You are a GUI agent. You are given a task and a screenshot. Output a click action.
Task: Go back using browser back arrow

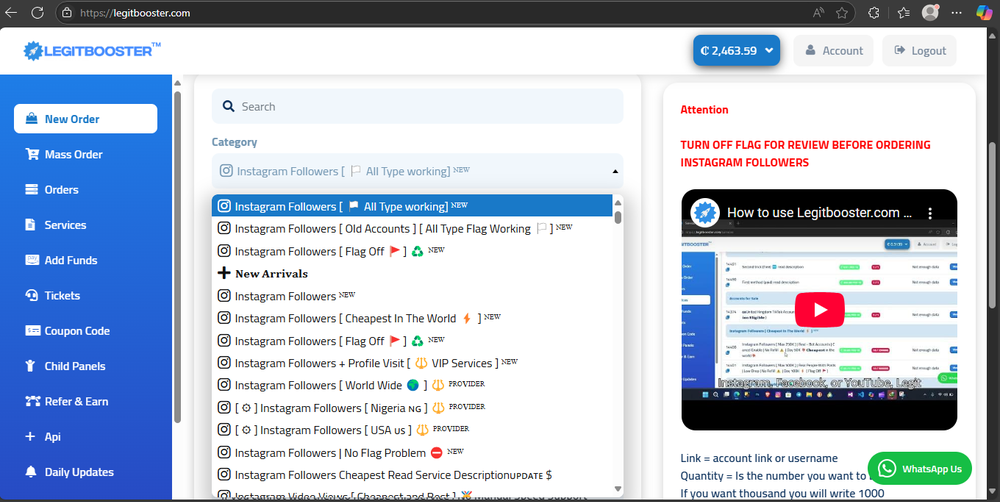point(11,13)
